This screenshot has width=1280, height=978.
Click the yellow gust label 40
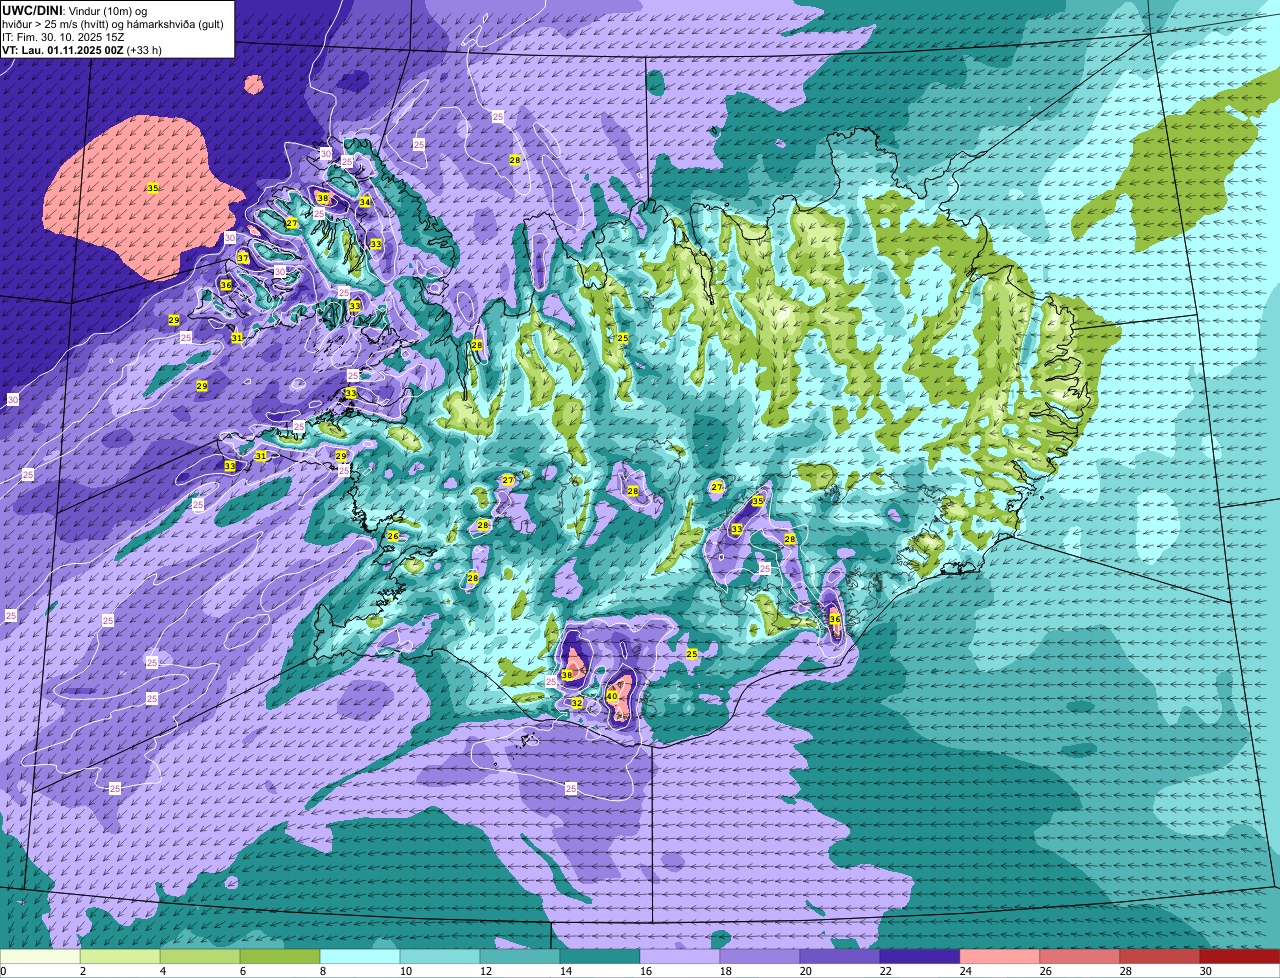pos(612,696)
